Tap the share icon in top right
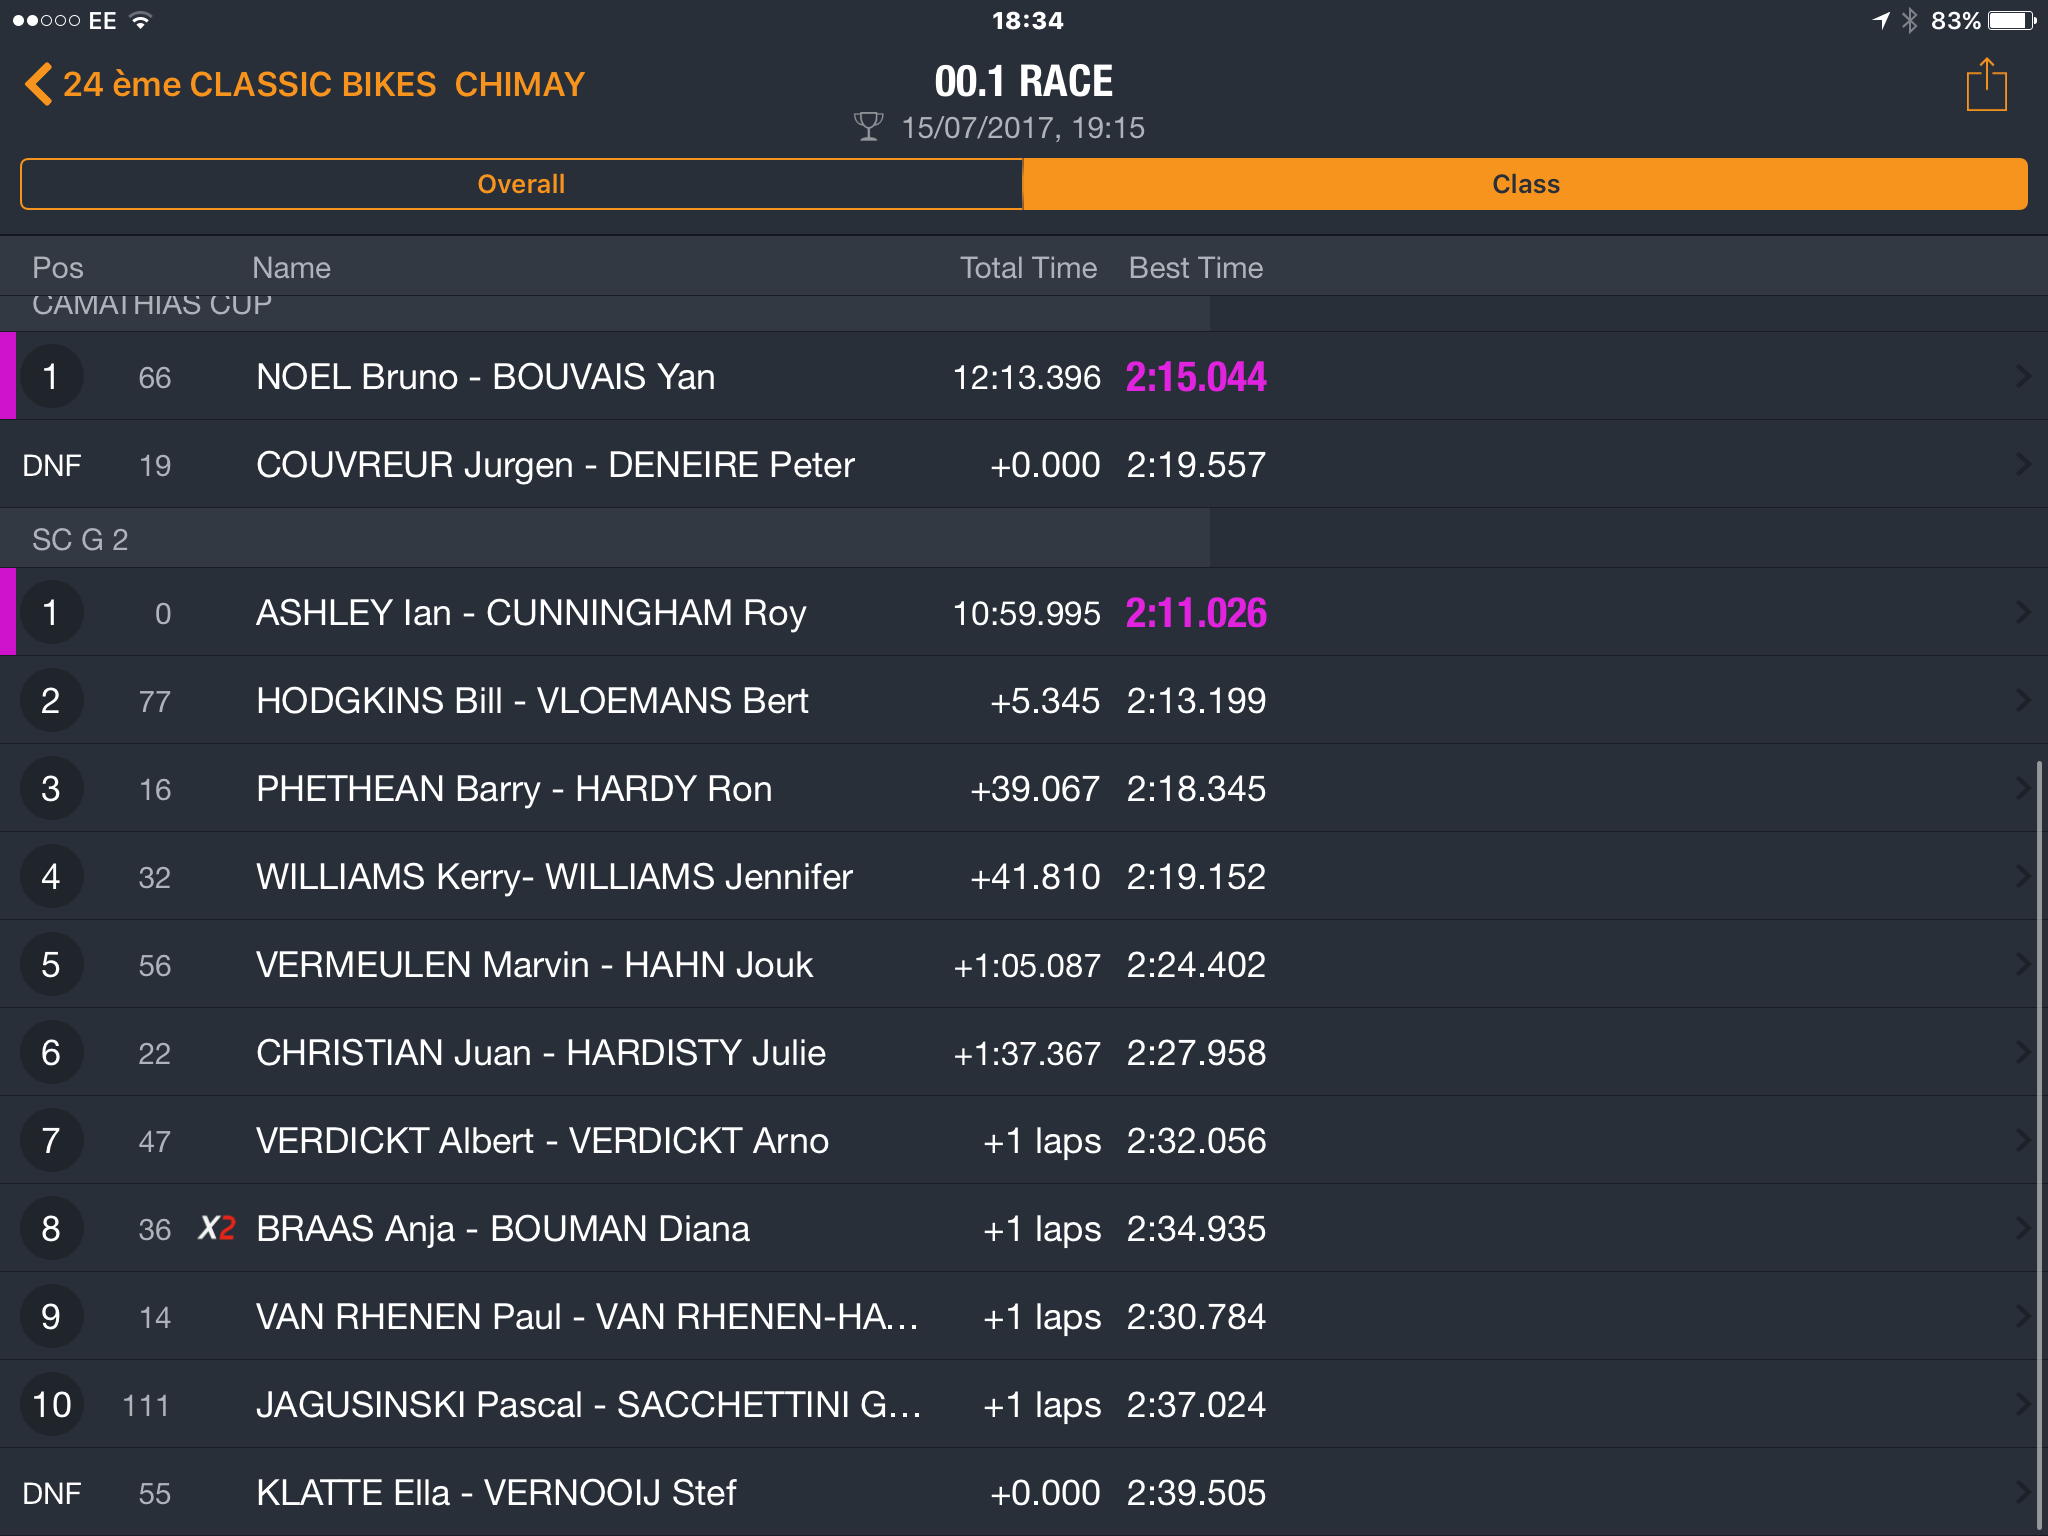2048x1536 pixels. pyautogui.click(x=1986, y=85)
